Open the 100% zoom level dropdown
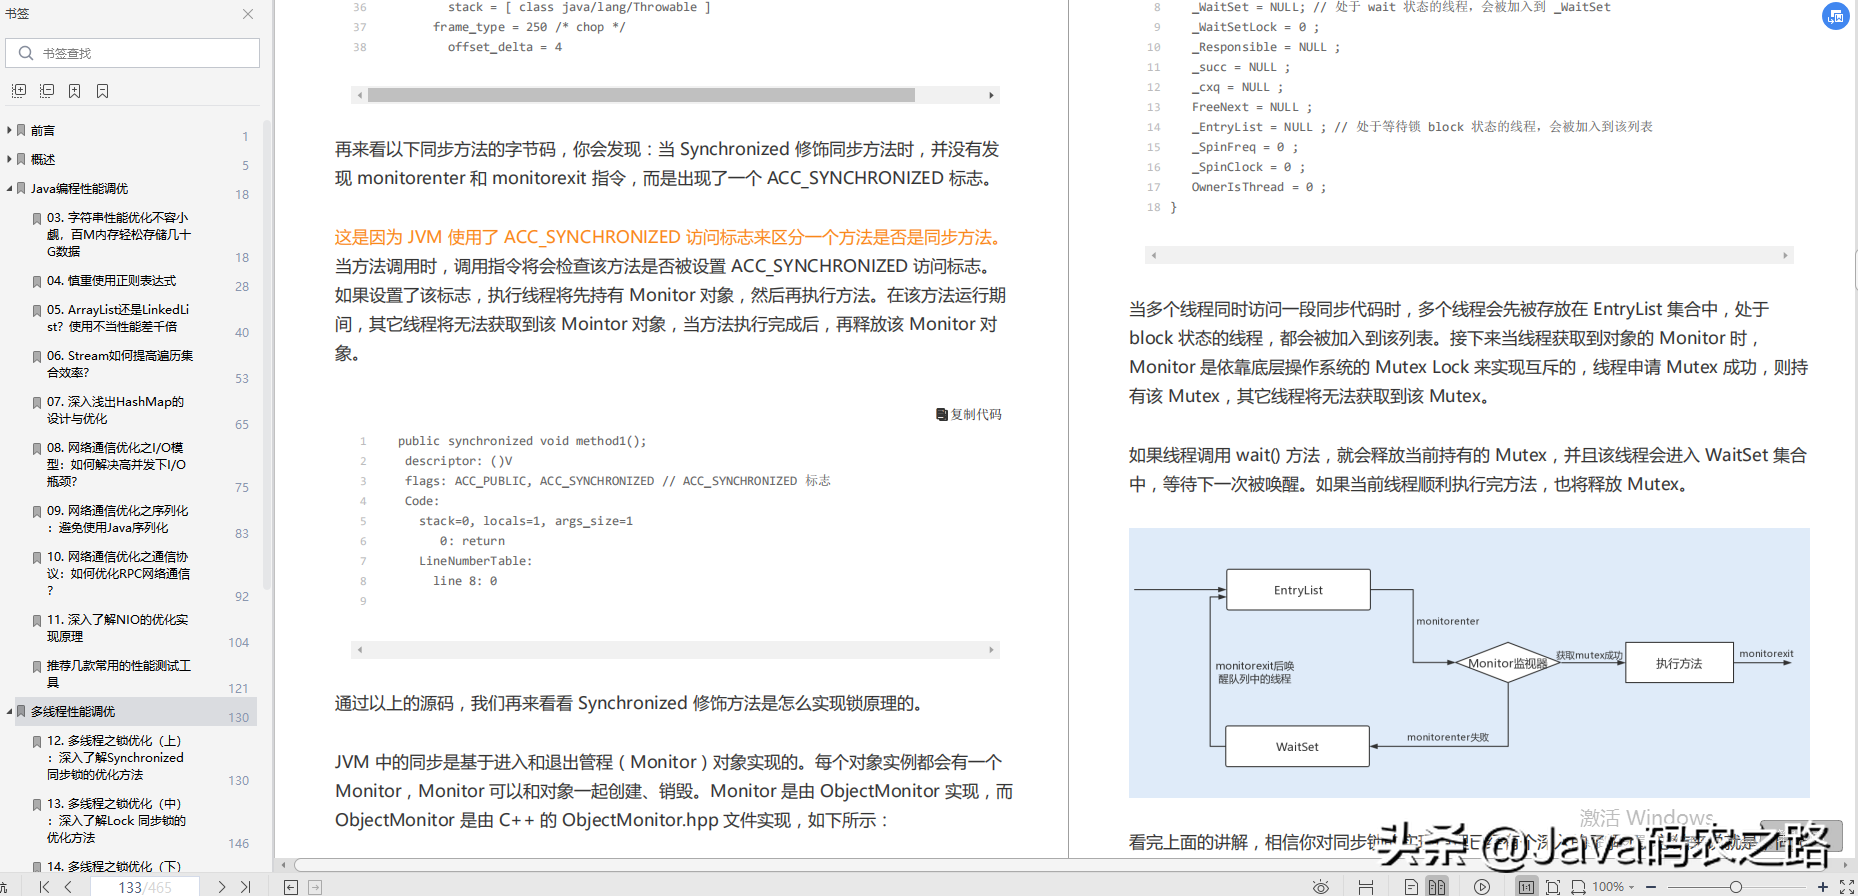Viewport: 1858px width, 896px height. pyautogui.click(x=1614, y=887)
